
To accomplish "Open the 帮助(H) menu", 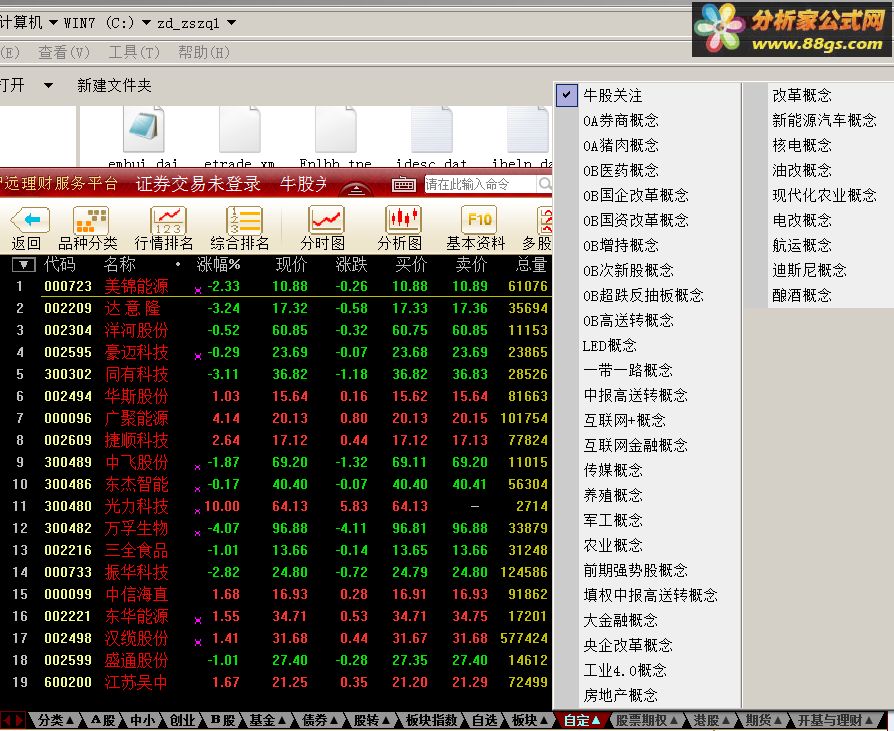I will (x=204, y=52).
